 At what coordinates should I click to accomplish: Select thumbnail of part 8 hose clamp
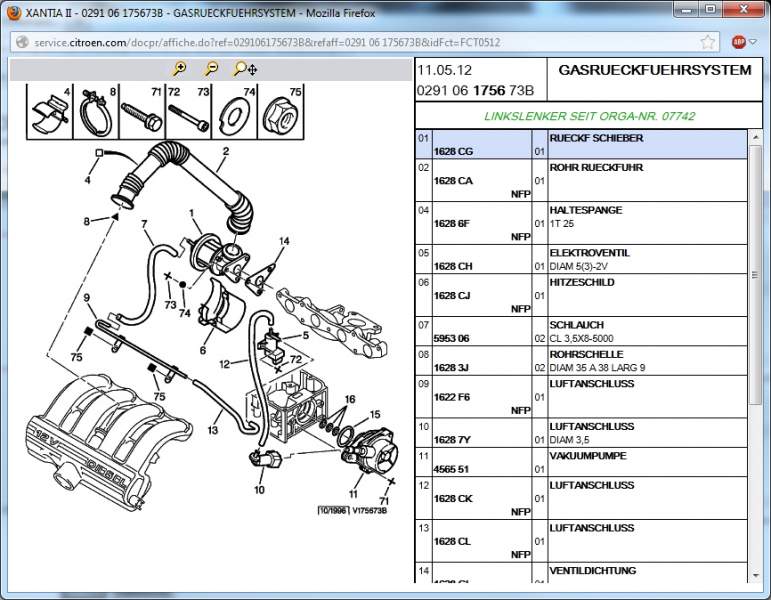[96, 112]
